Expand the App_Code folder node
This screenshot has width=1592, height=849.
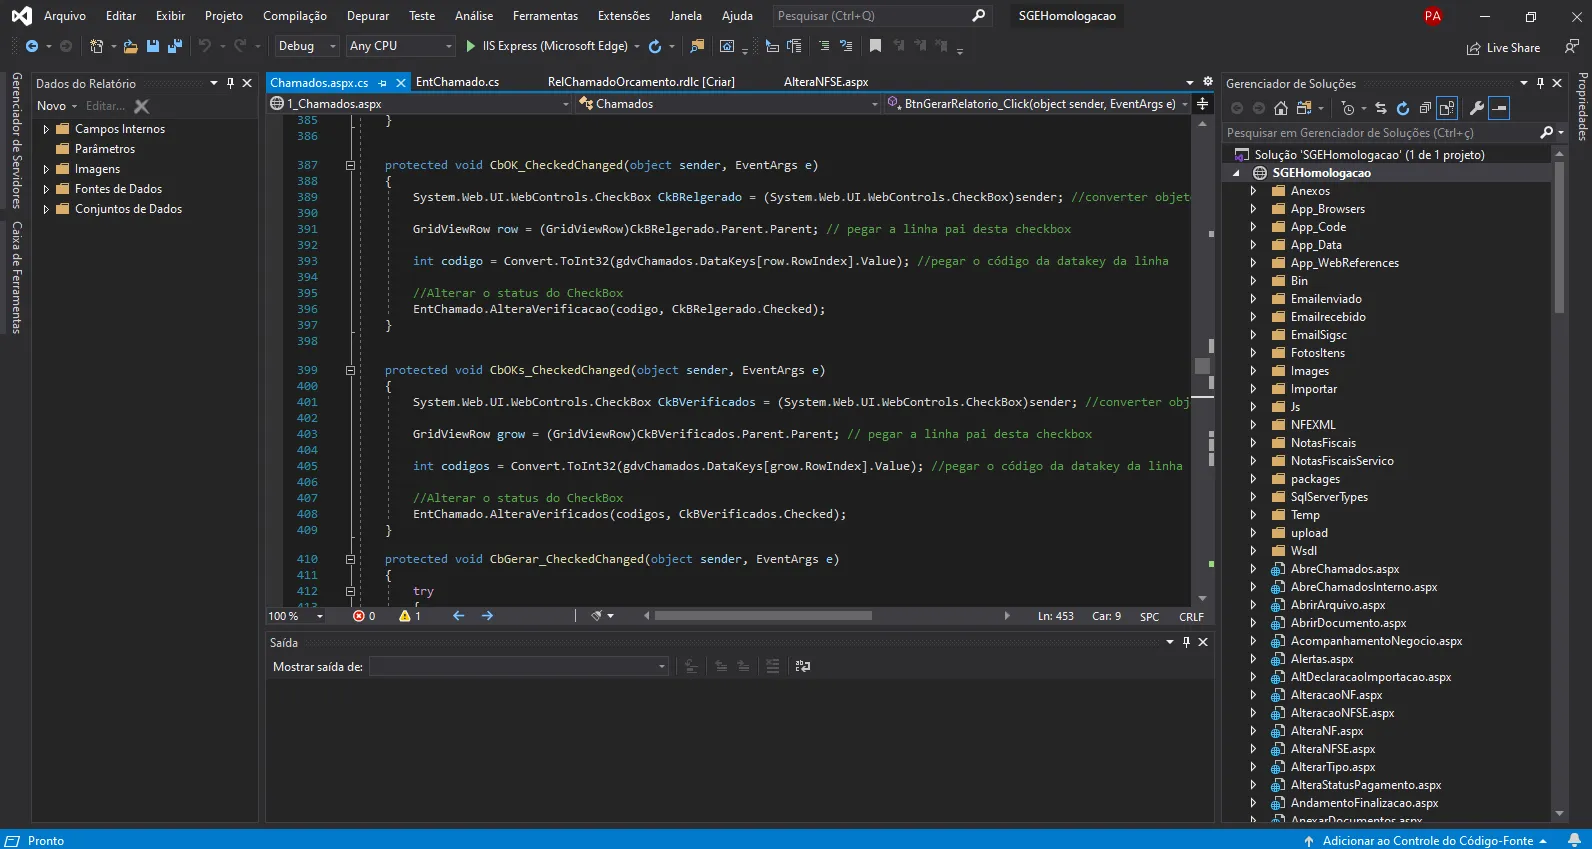1253,227
